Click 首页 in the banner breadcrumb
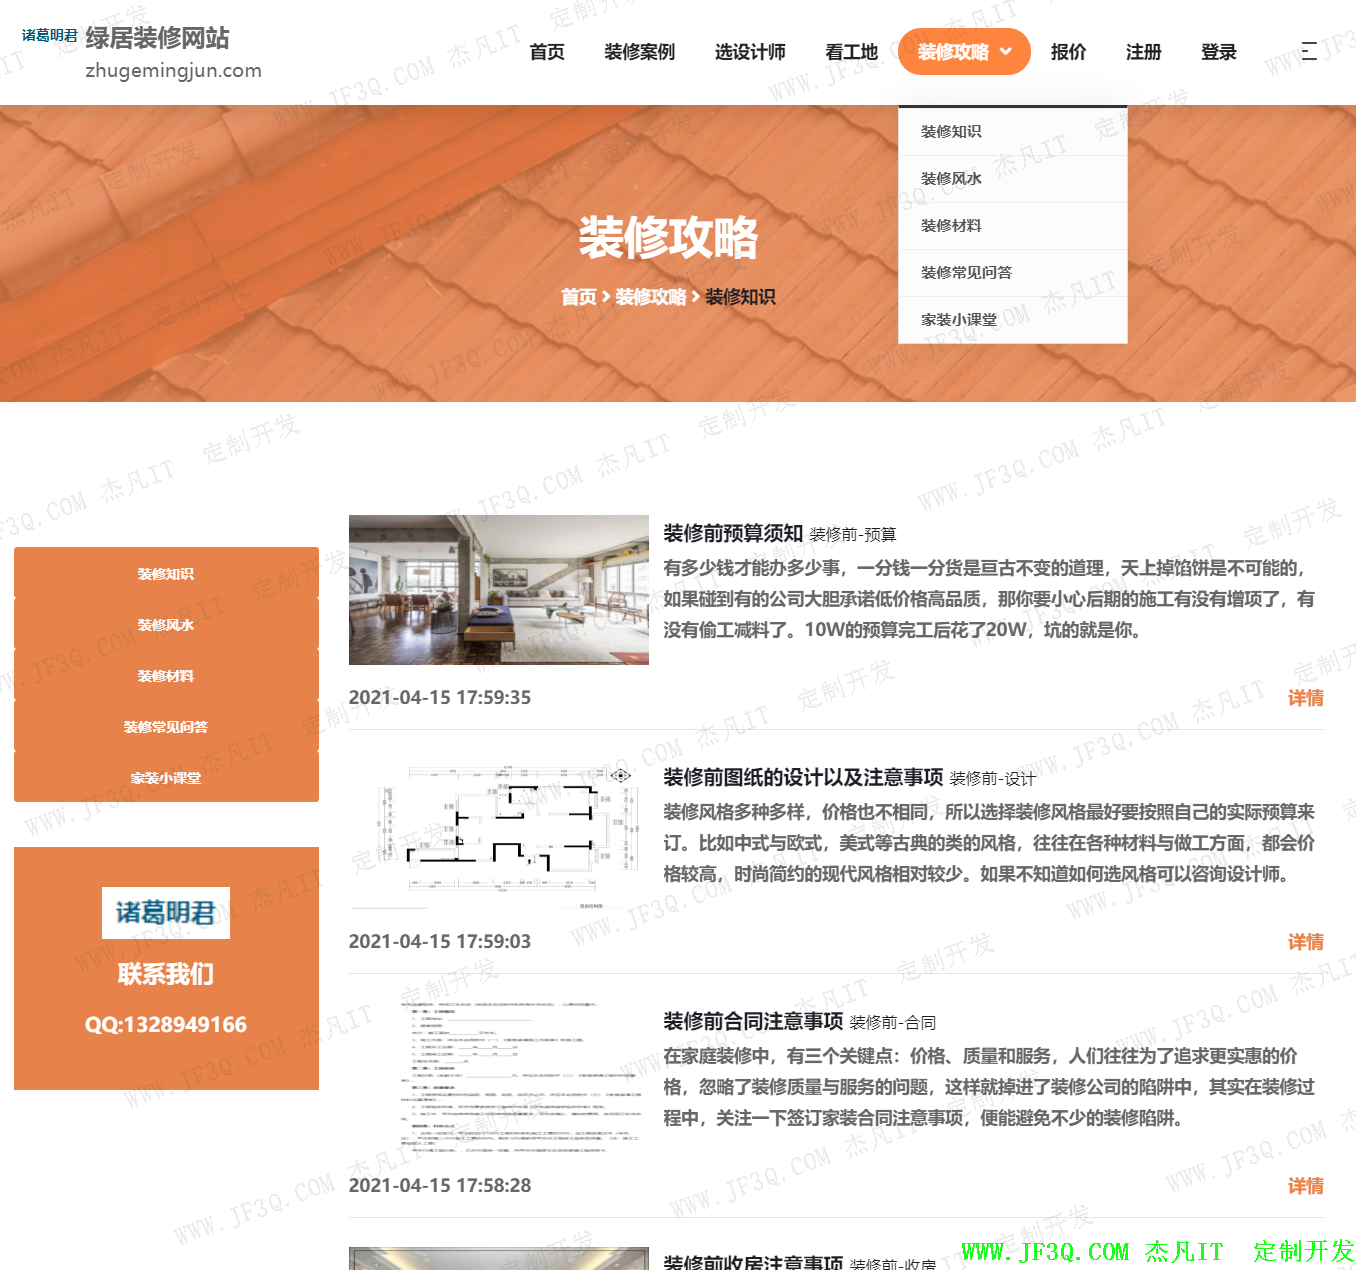Viewport: 1356px width, 1270px height. (578, 297)
